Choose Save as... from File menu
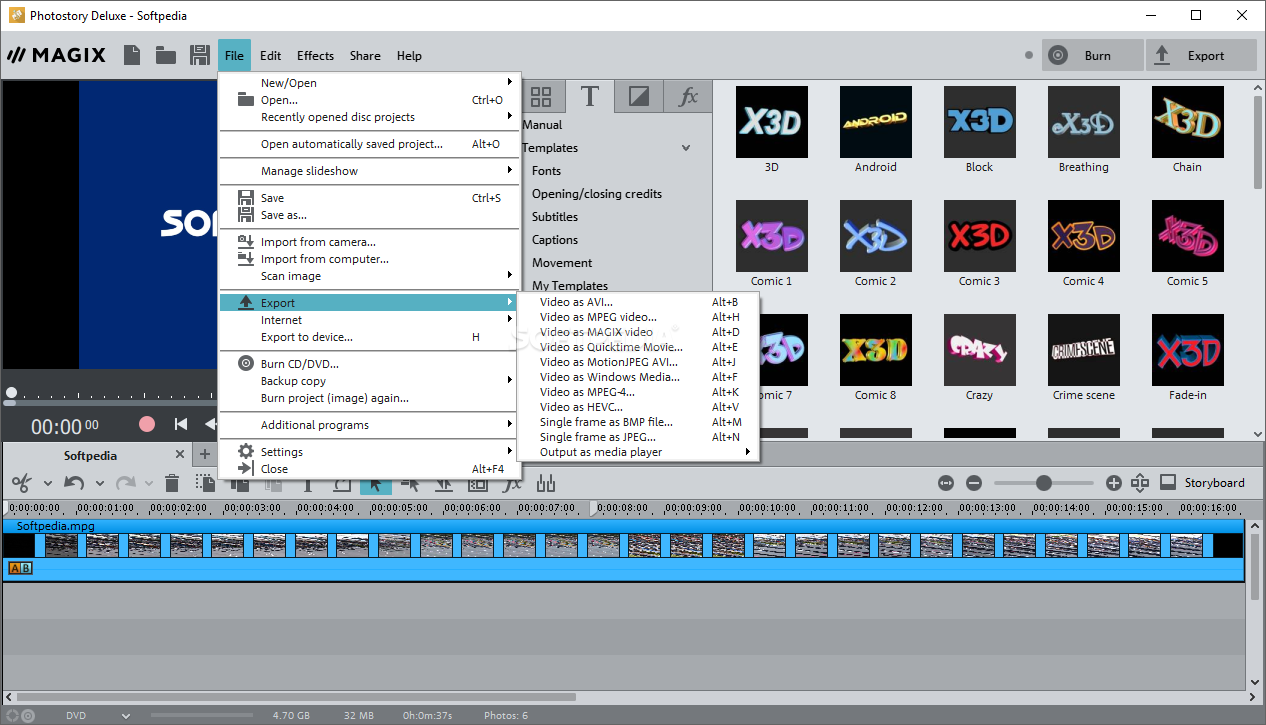 coord(370,215)
